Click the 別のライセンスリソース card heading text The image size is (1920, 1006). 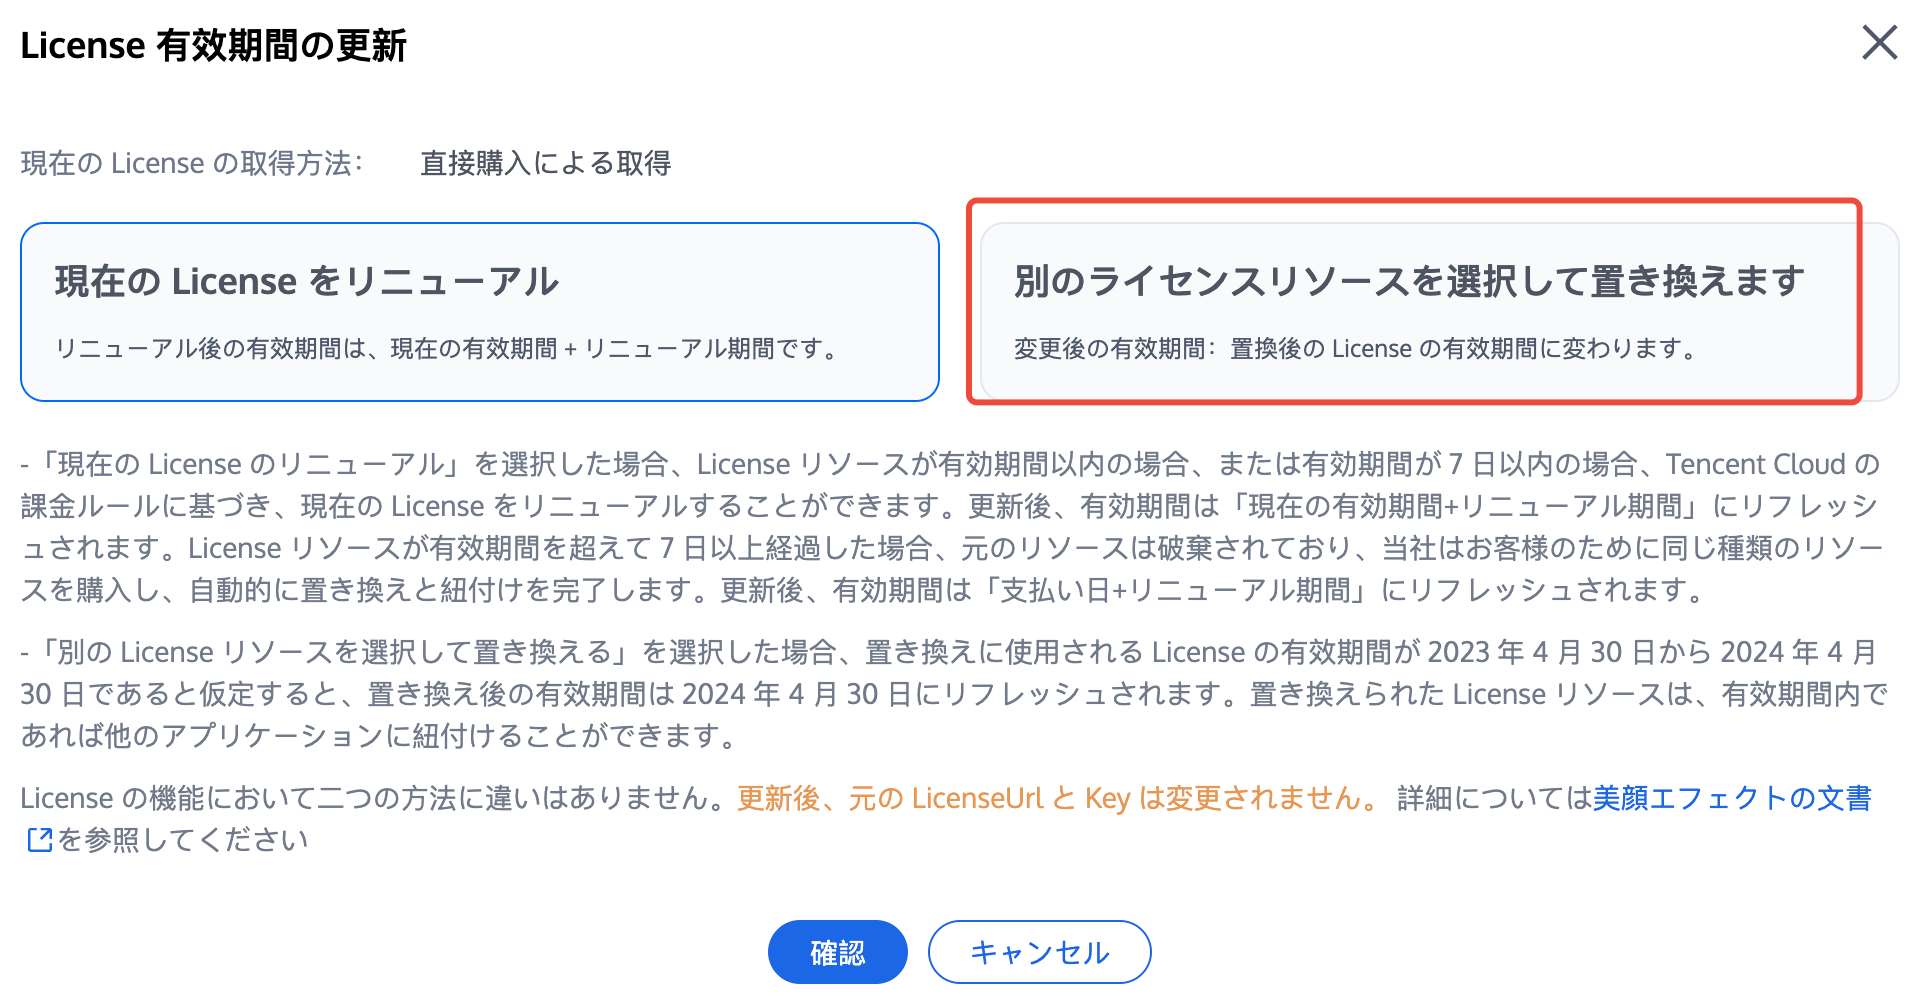[1410, 282]
